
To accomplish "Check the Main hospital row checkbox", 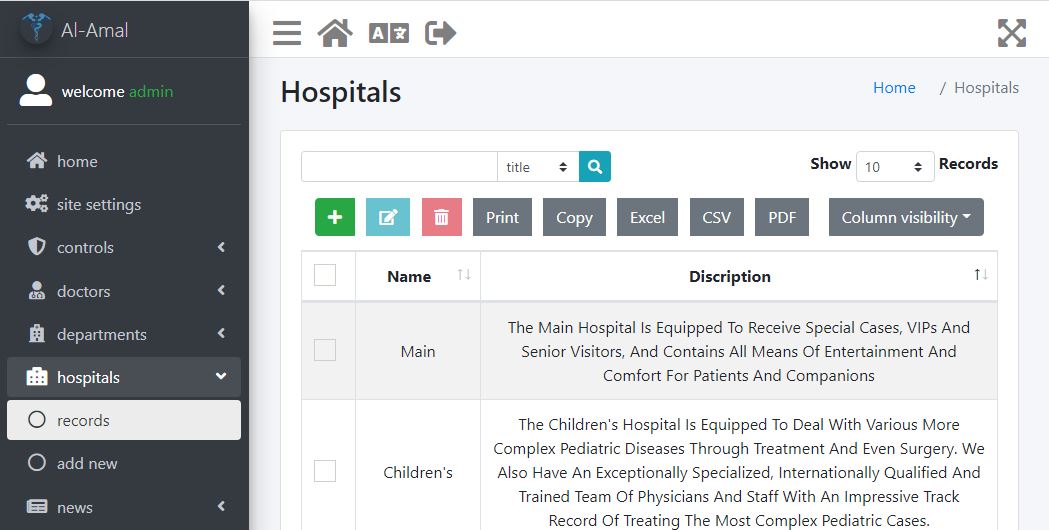I will [325, 350].
